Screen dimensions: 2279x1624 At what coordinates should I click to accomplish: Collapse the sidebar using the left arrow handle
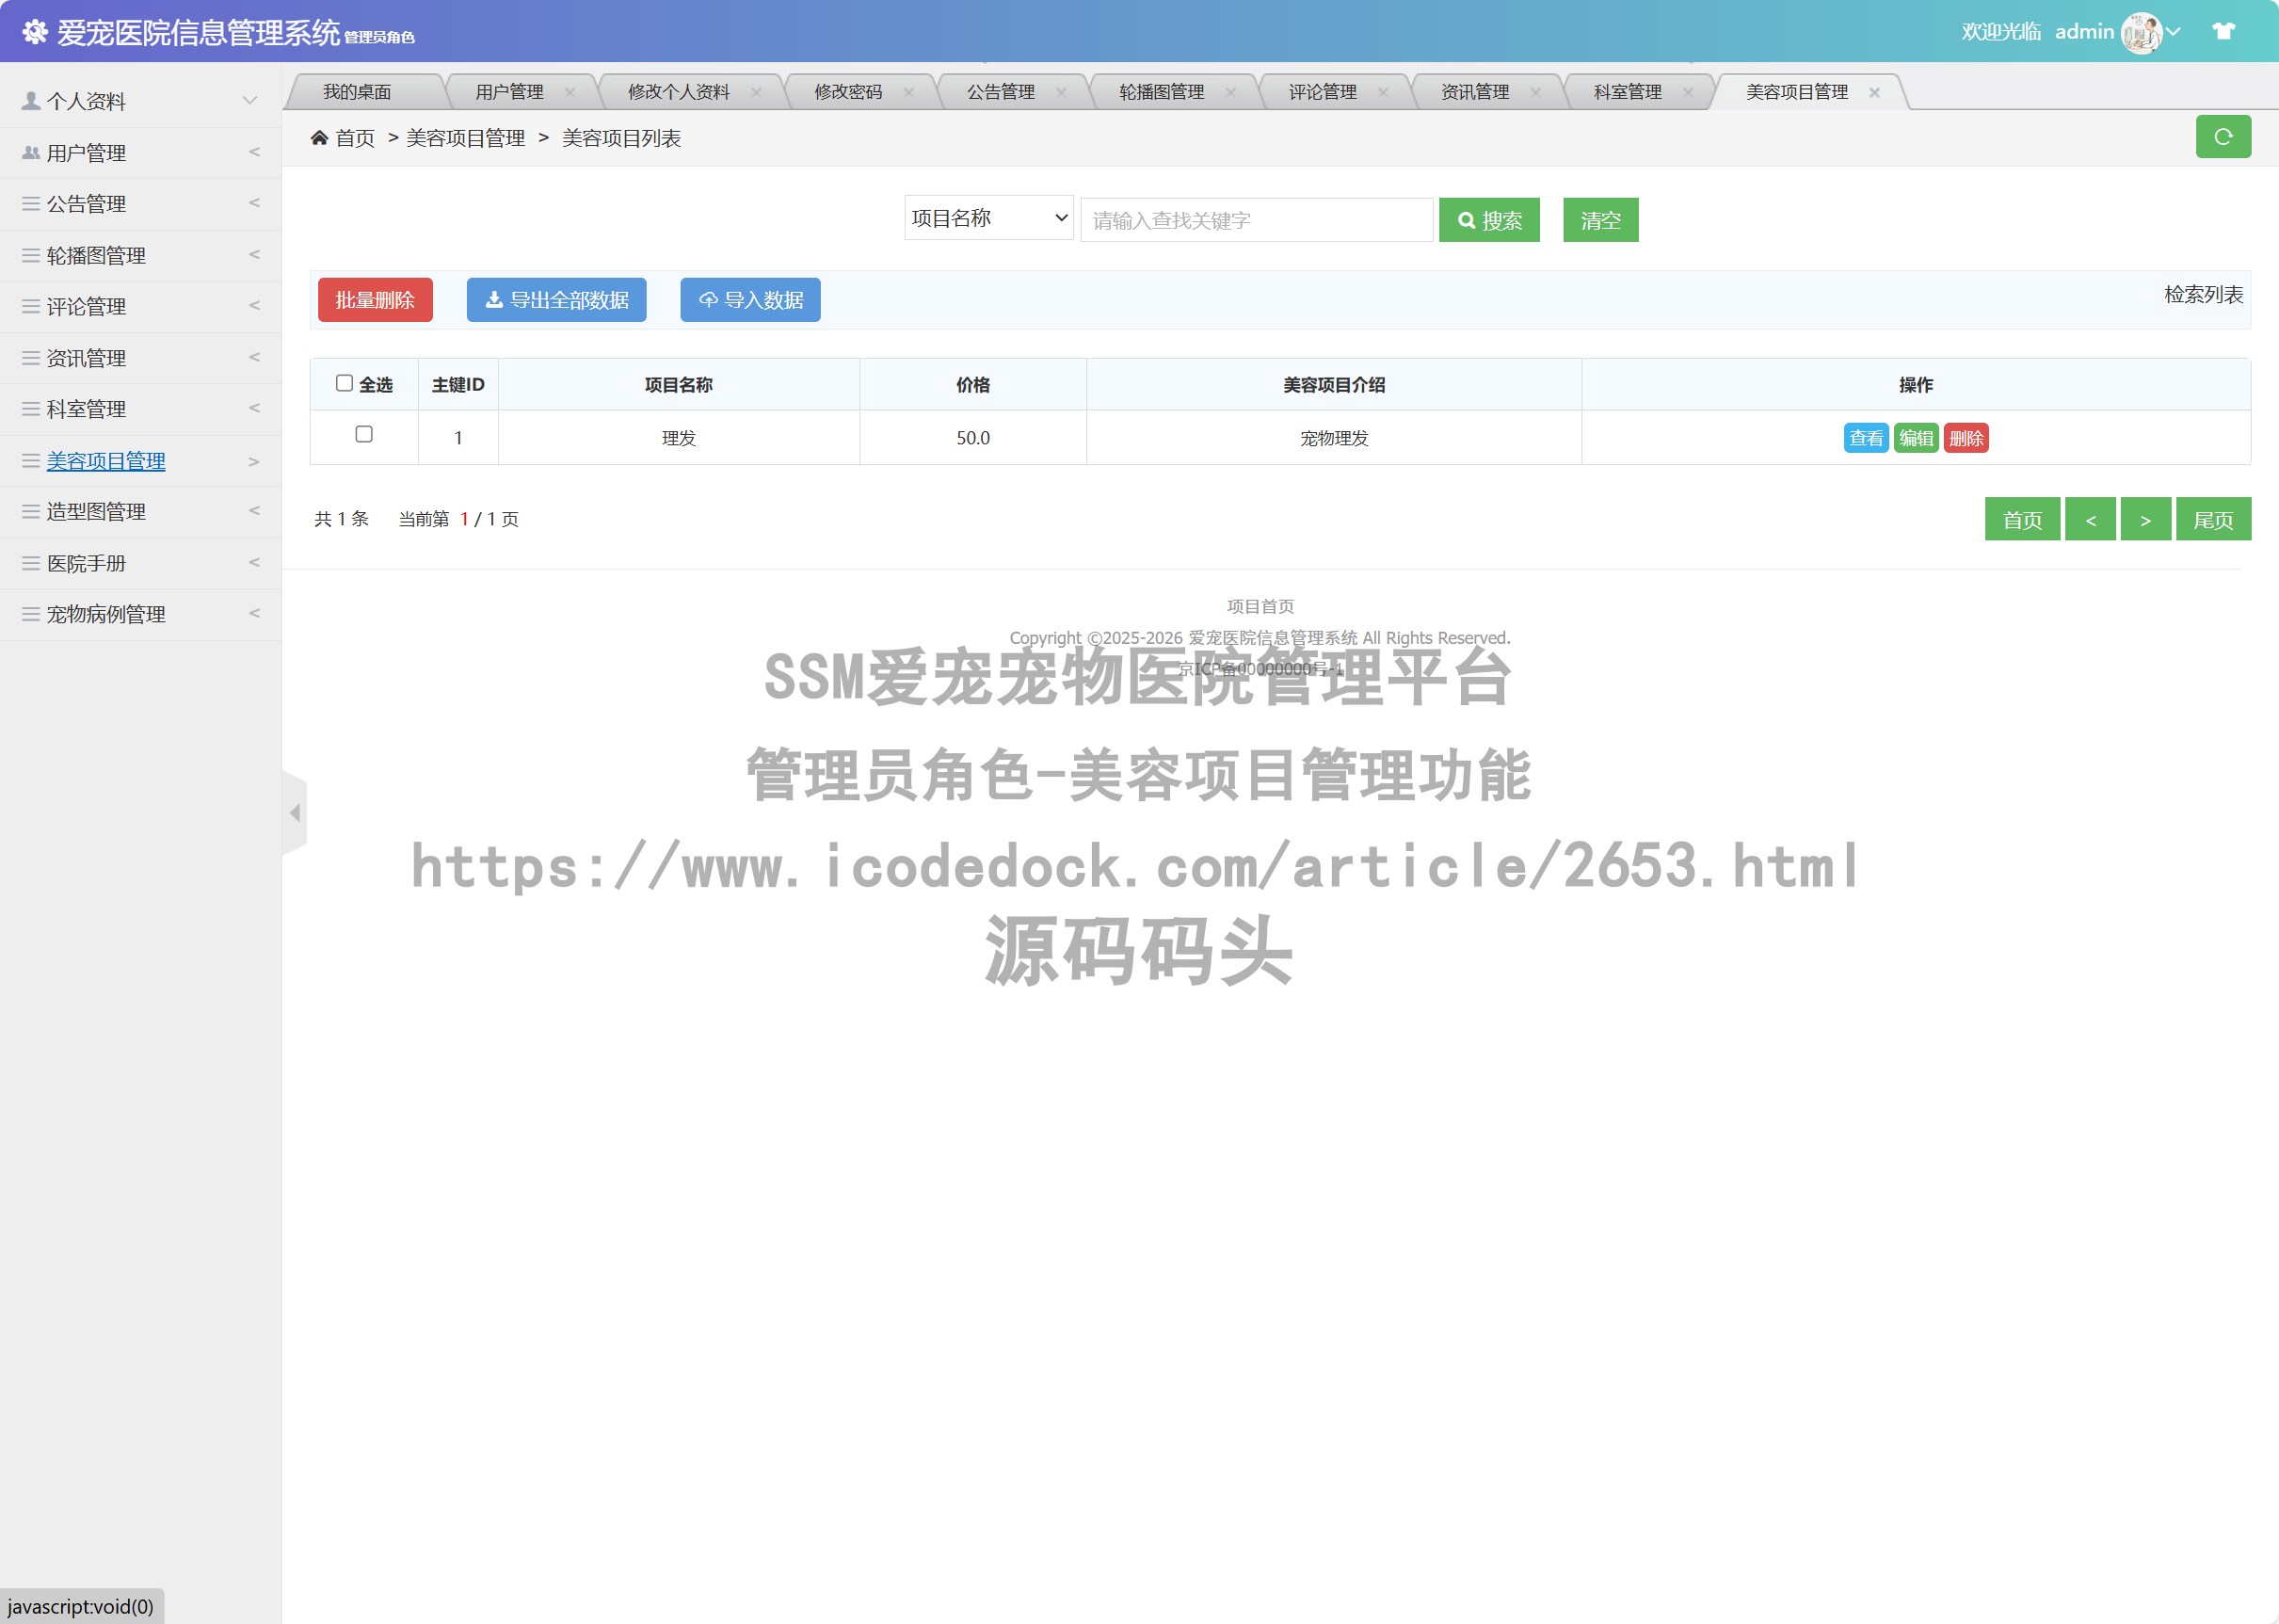pos(293,812)
